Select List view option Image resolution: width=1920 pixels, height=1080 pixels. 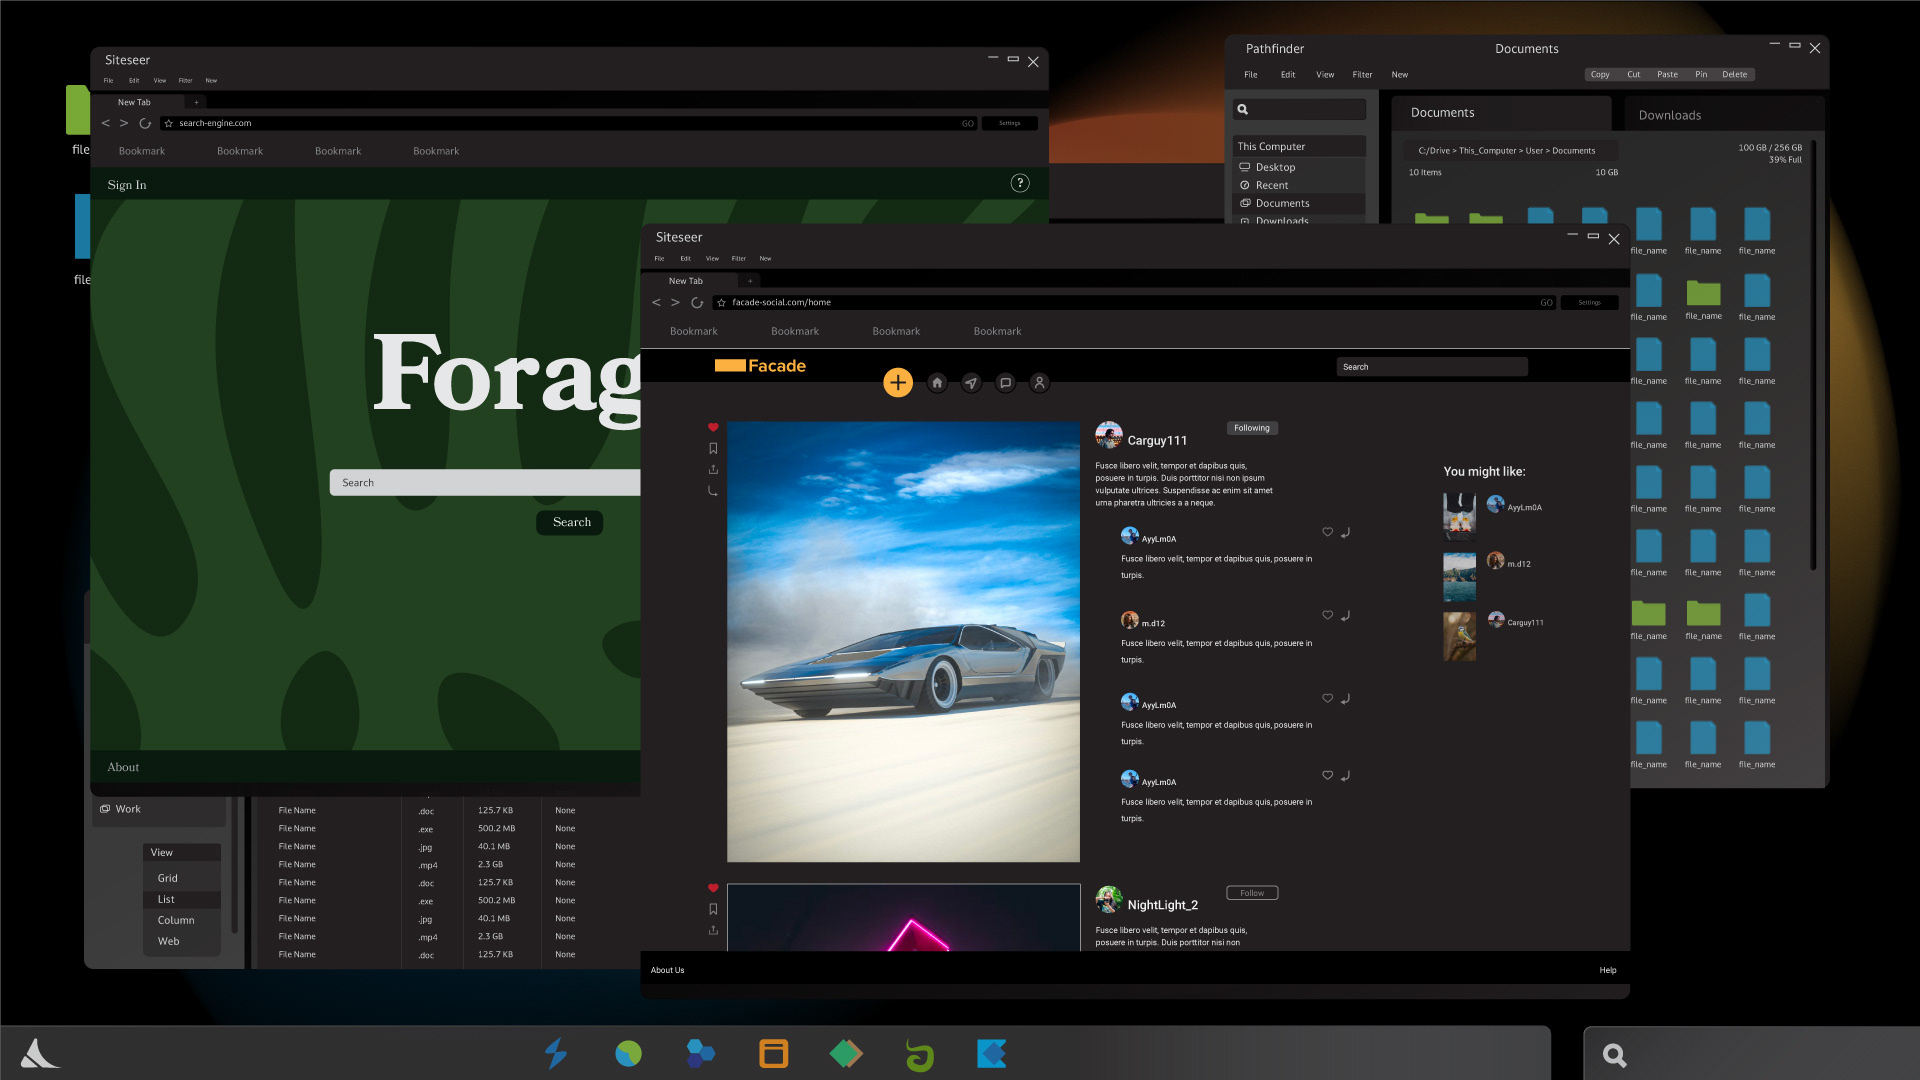166,899
